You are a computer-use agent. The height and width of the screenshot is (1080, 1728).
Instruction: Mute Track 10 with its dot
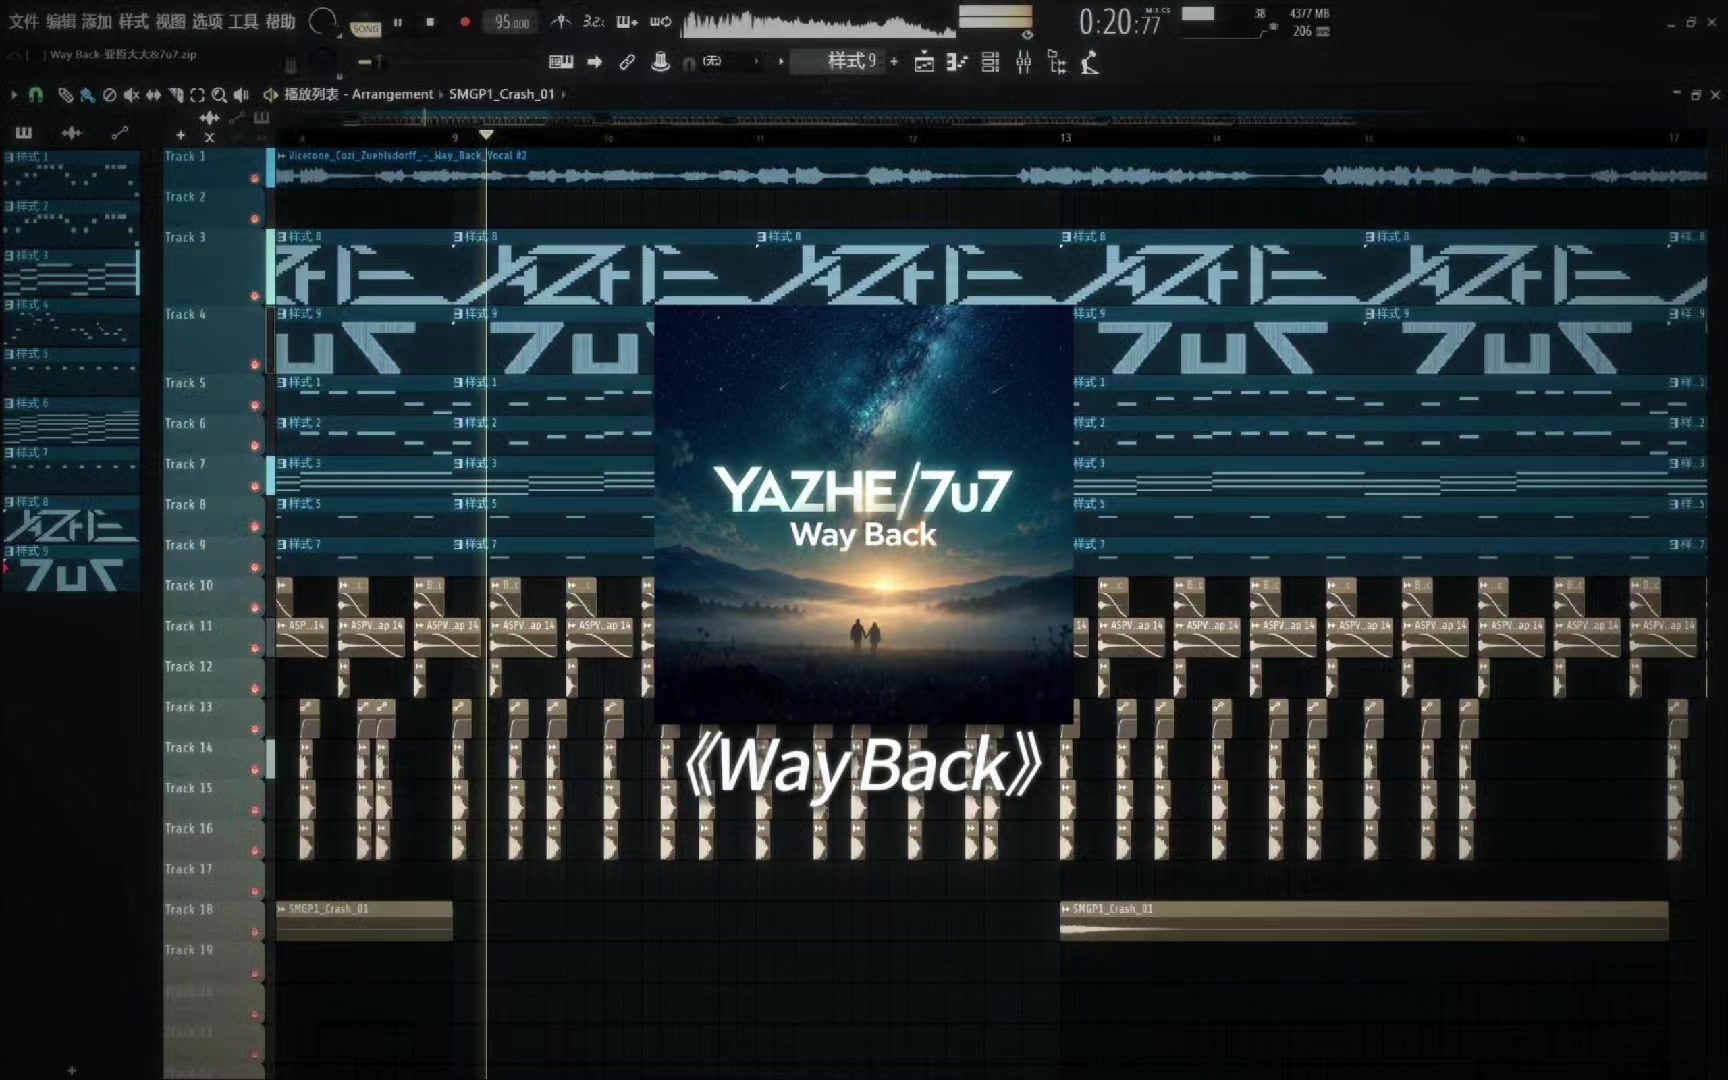254,608
